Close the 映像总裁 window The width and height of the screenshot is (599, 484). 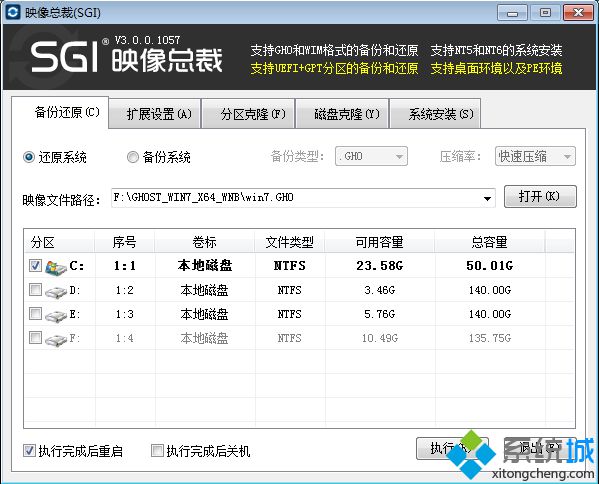[x=578, y=13]
